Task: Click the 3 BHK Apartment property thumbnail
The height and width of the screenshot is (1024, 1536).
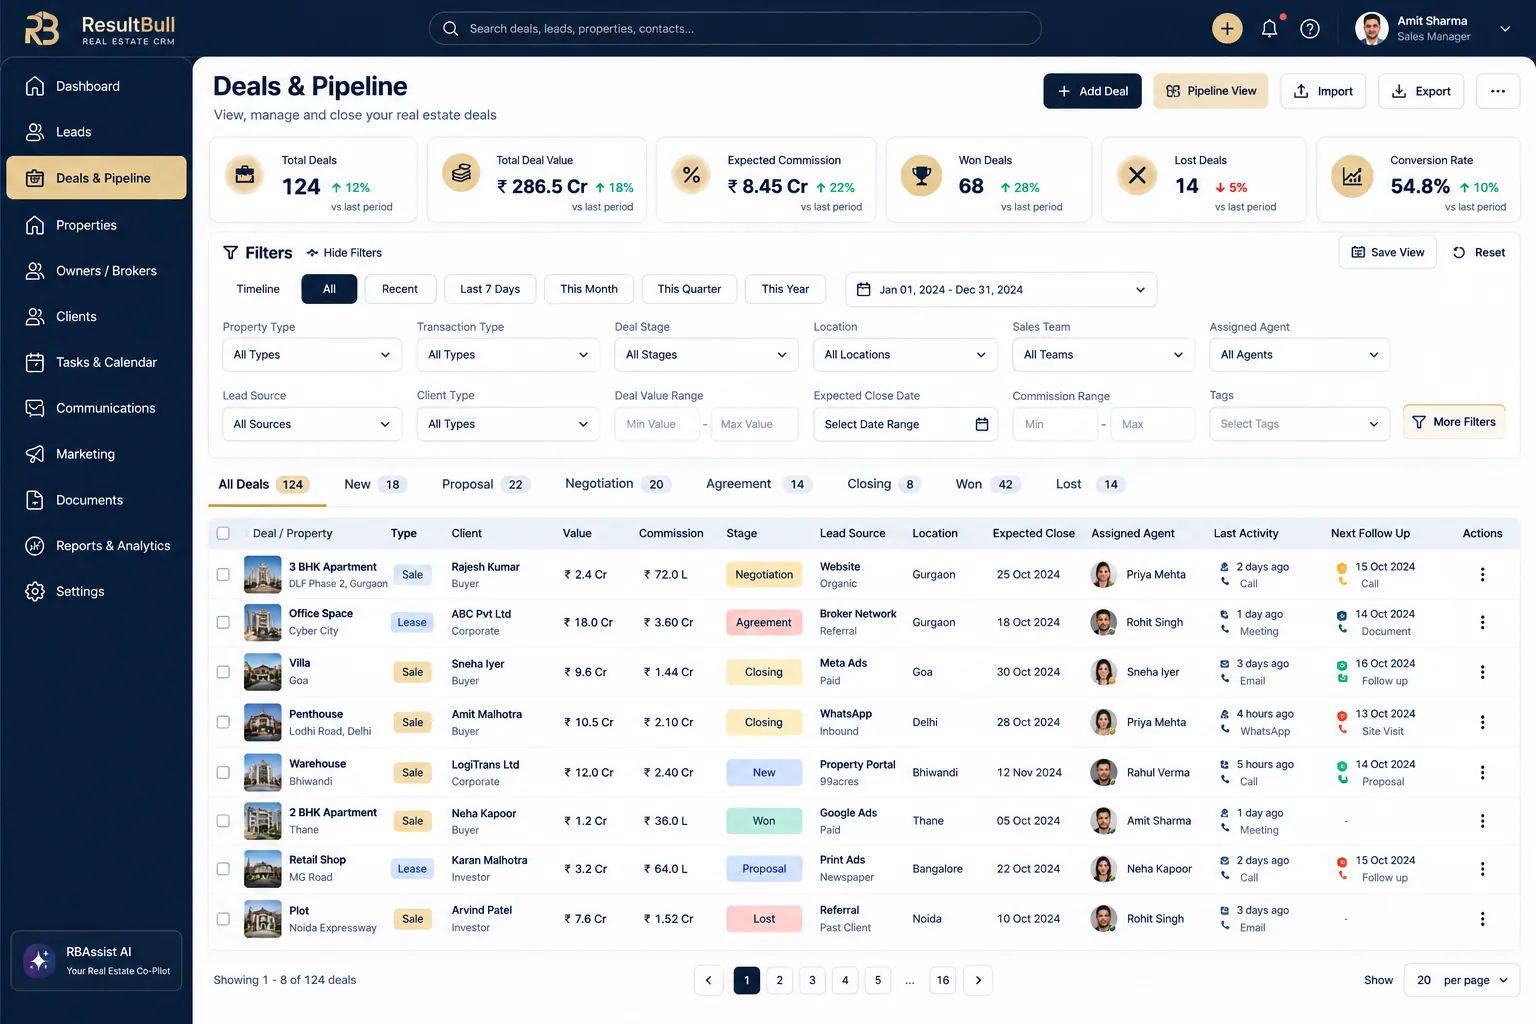Action: coord(263,575)
